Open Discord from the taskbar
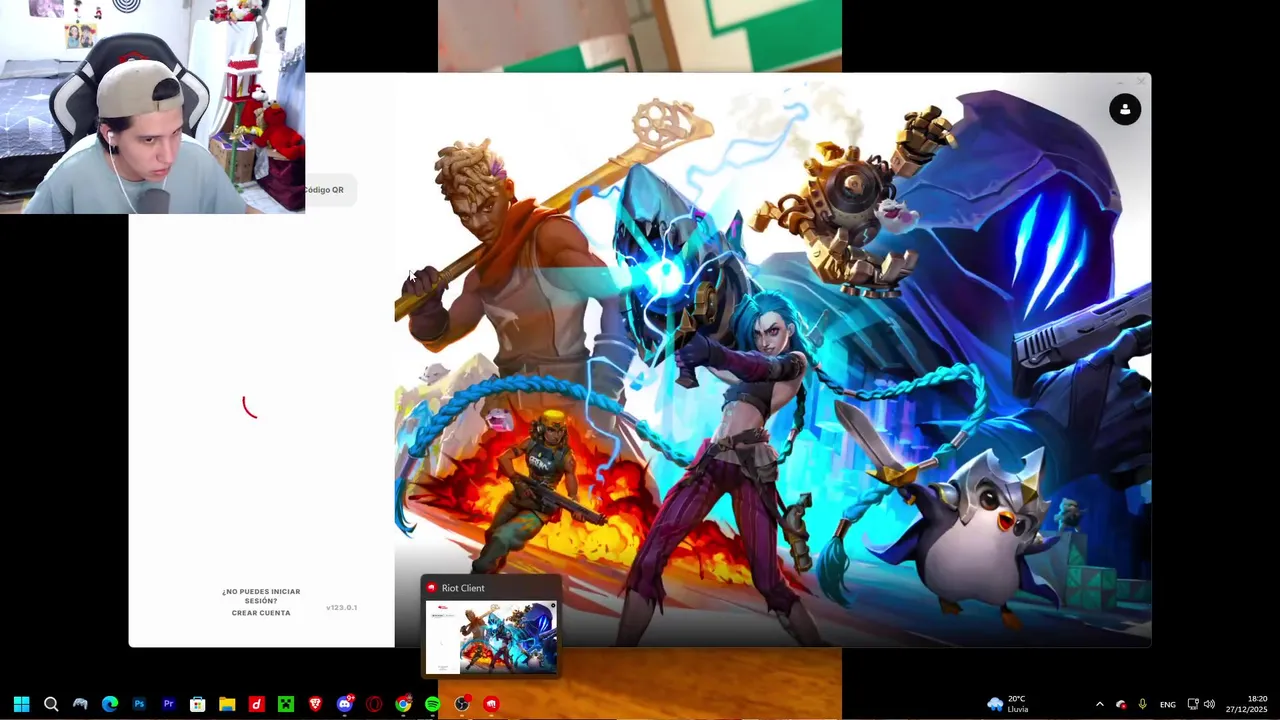1280x720 pixels. coord(345,704)
